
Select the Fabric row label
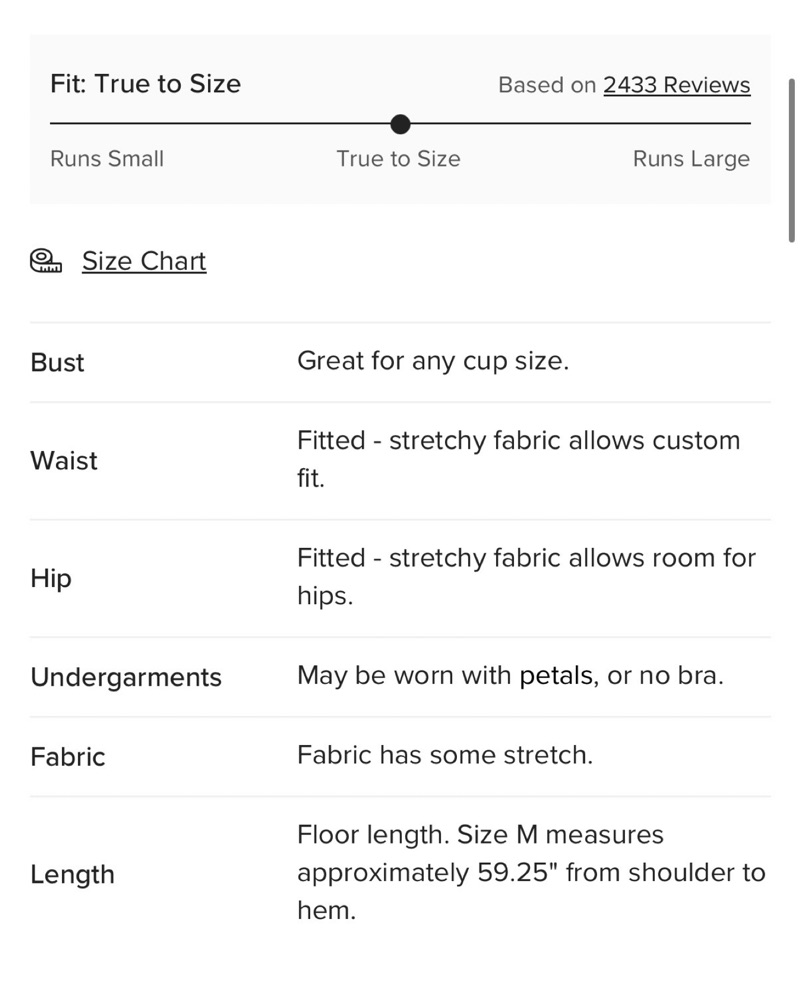click(68, 757)
